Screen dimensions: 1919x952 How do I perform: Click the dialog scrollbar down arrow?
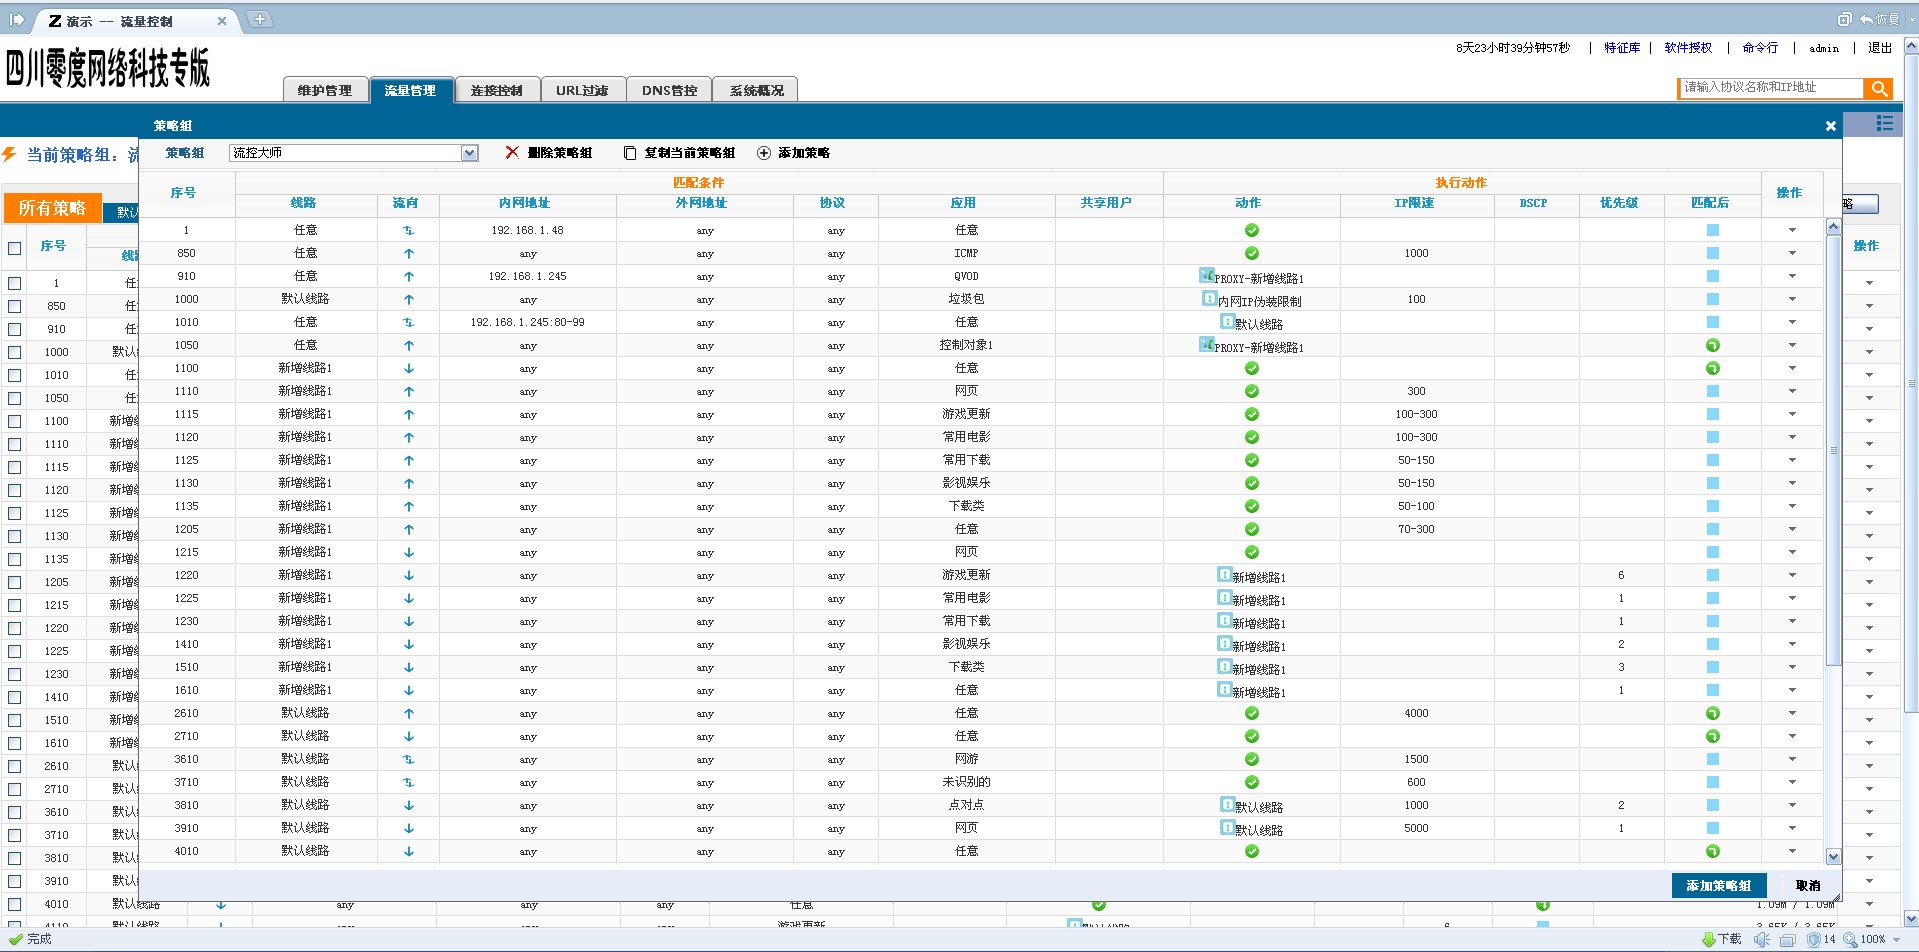point(1833,856)
